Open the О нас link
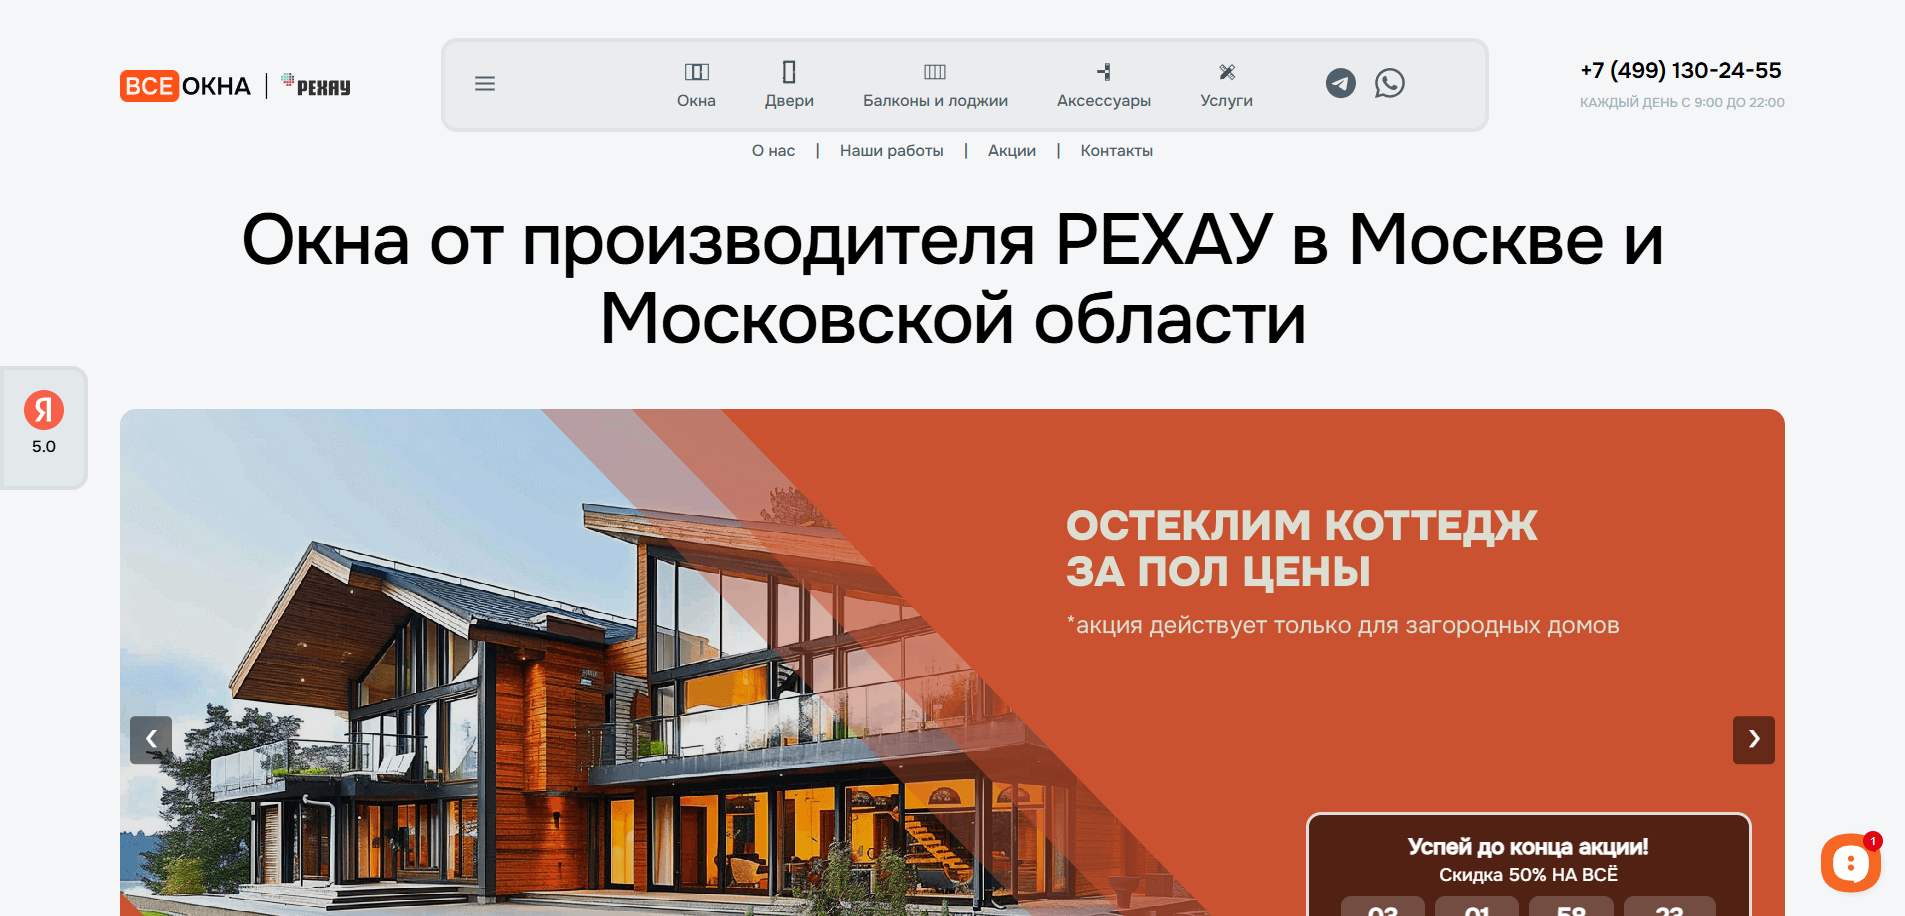The height and width of the screenshot is (916, 1905). (x=773, y=151)
